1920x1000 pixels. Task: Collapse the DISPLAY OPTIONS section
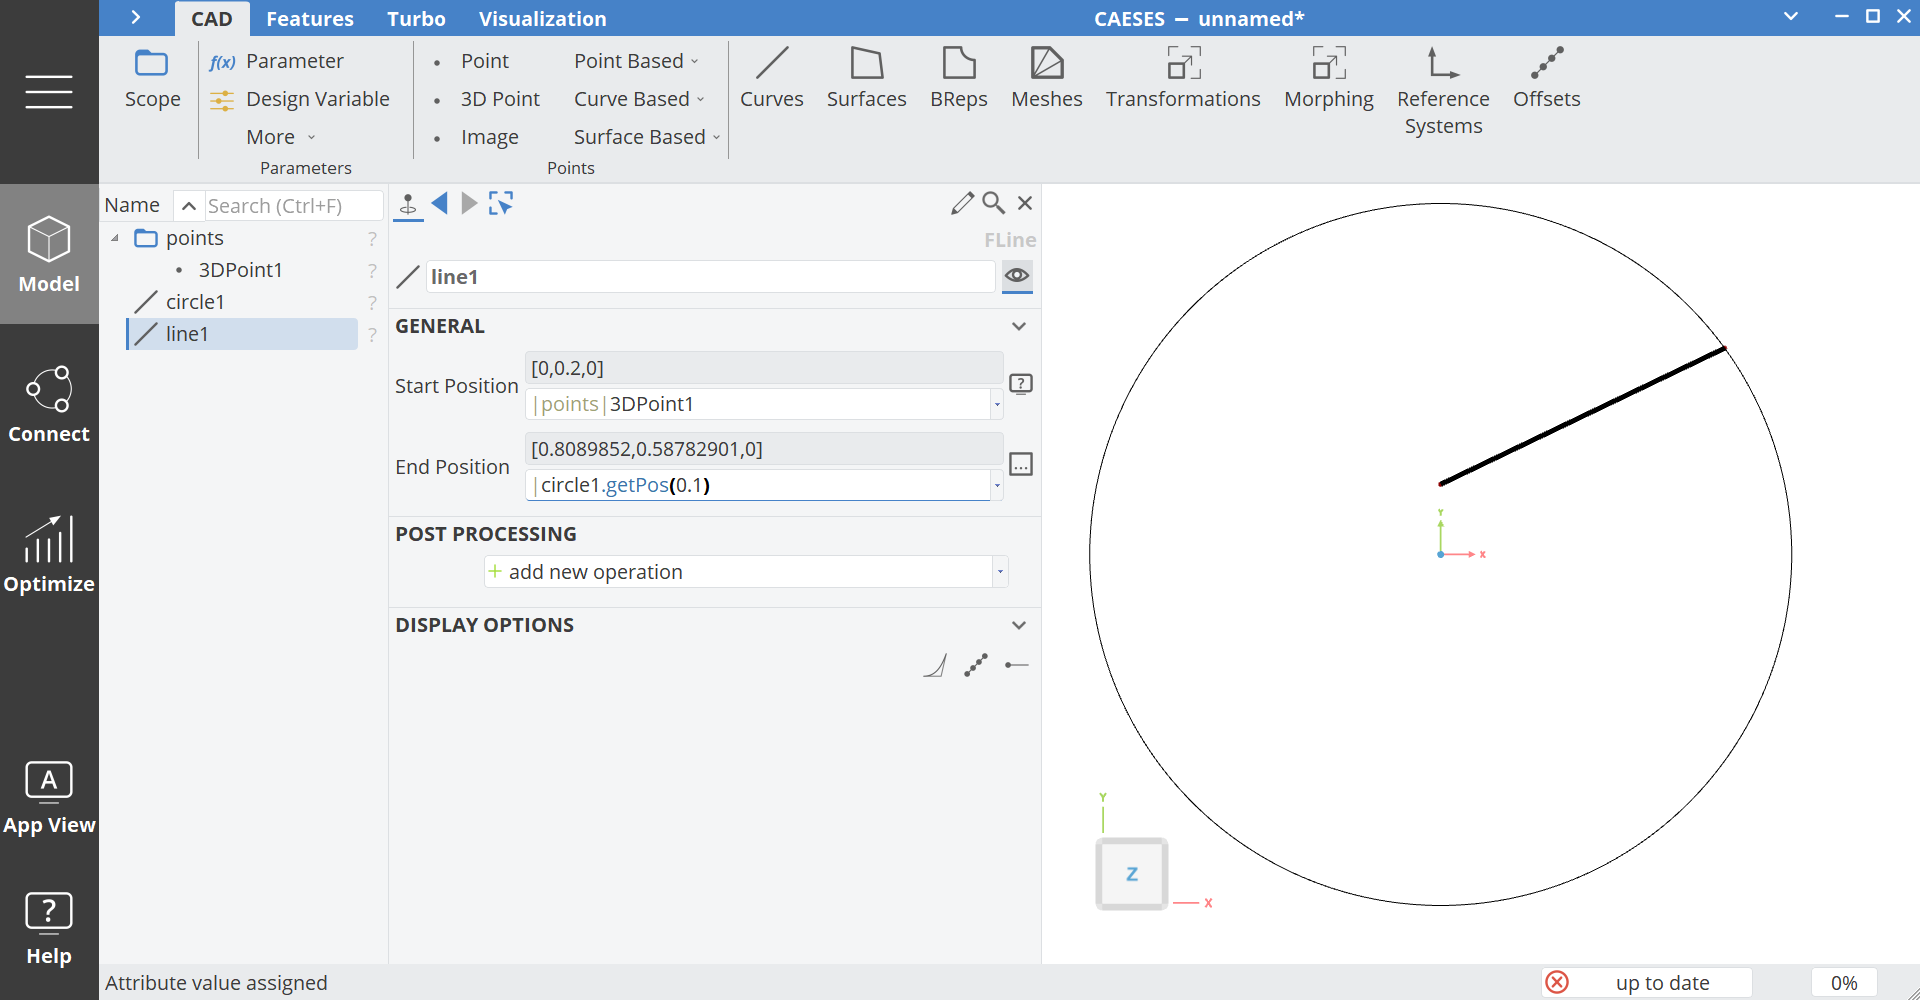point(1019,625)
